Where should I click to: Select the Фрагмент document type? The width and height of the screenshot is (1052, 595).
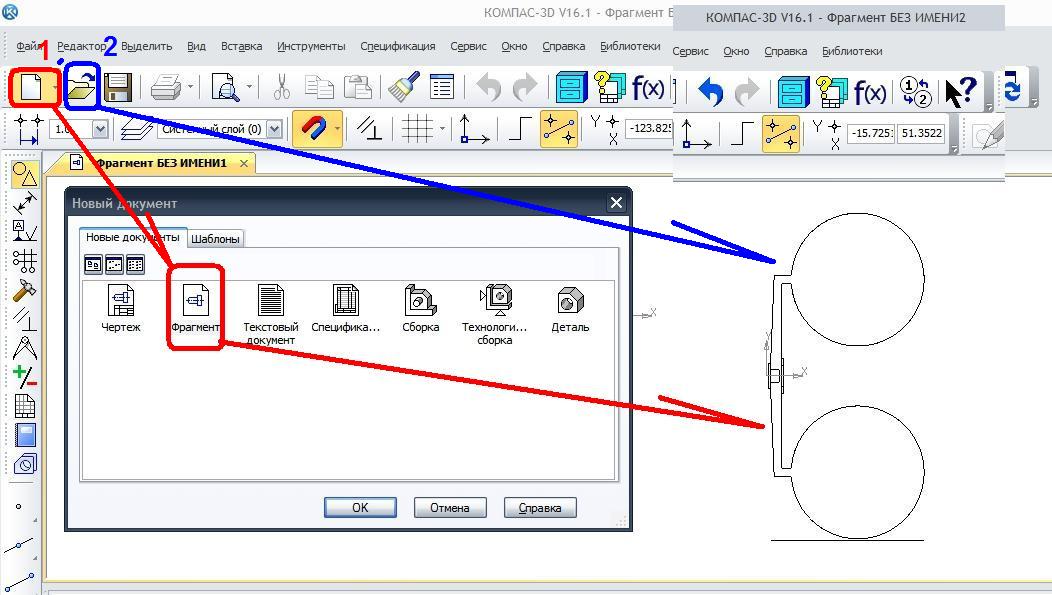[x=195, y=309]
